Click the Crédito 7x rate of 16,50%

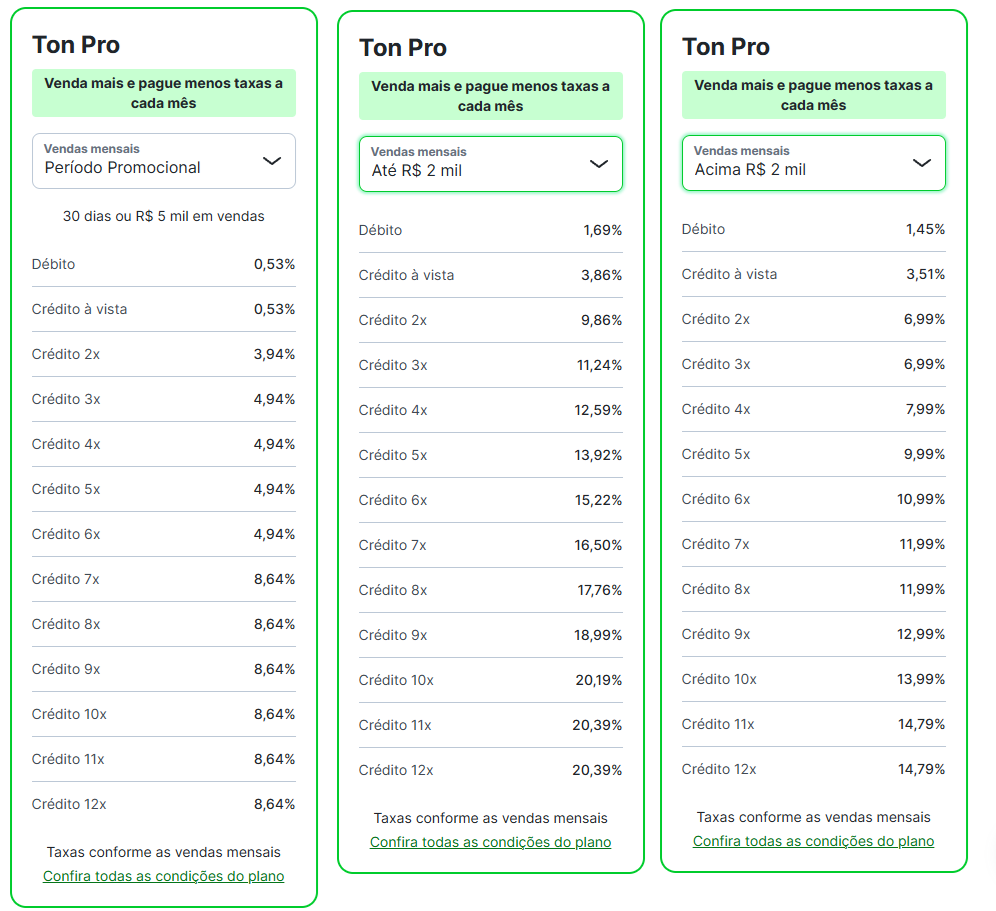pyautogui.click(x=598, y=546)
